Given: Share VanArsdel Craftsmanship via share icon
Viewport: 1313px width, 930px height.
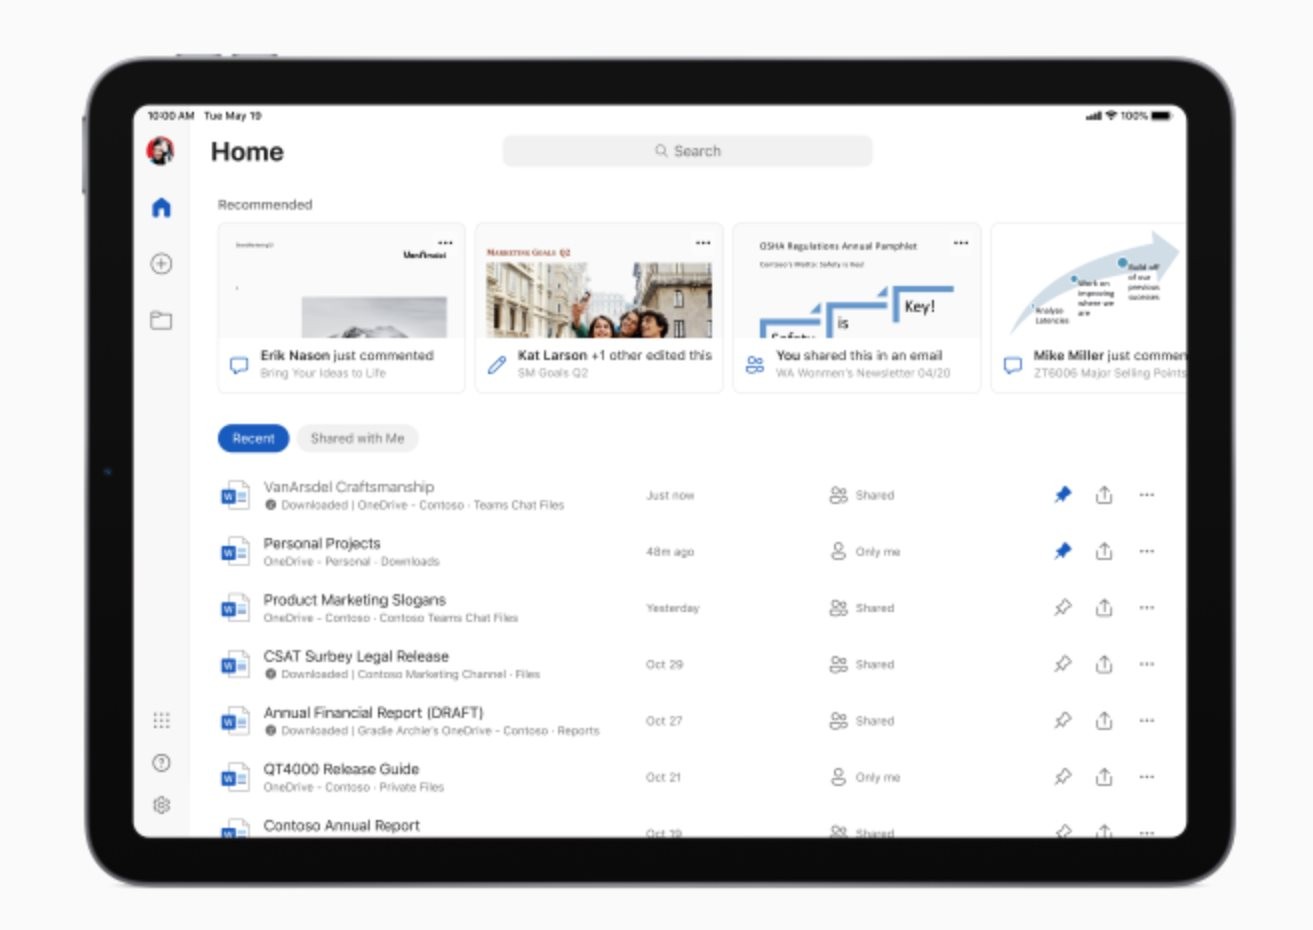Looking at the screenshot, I should tap(1104, 495).
